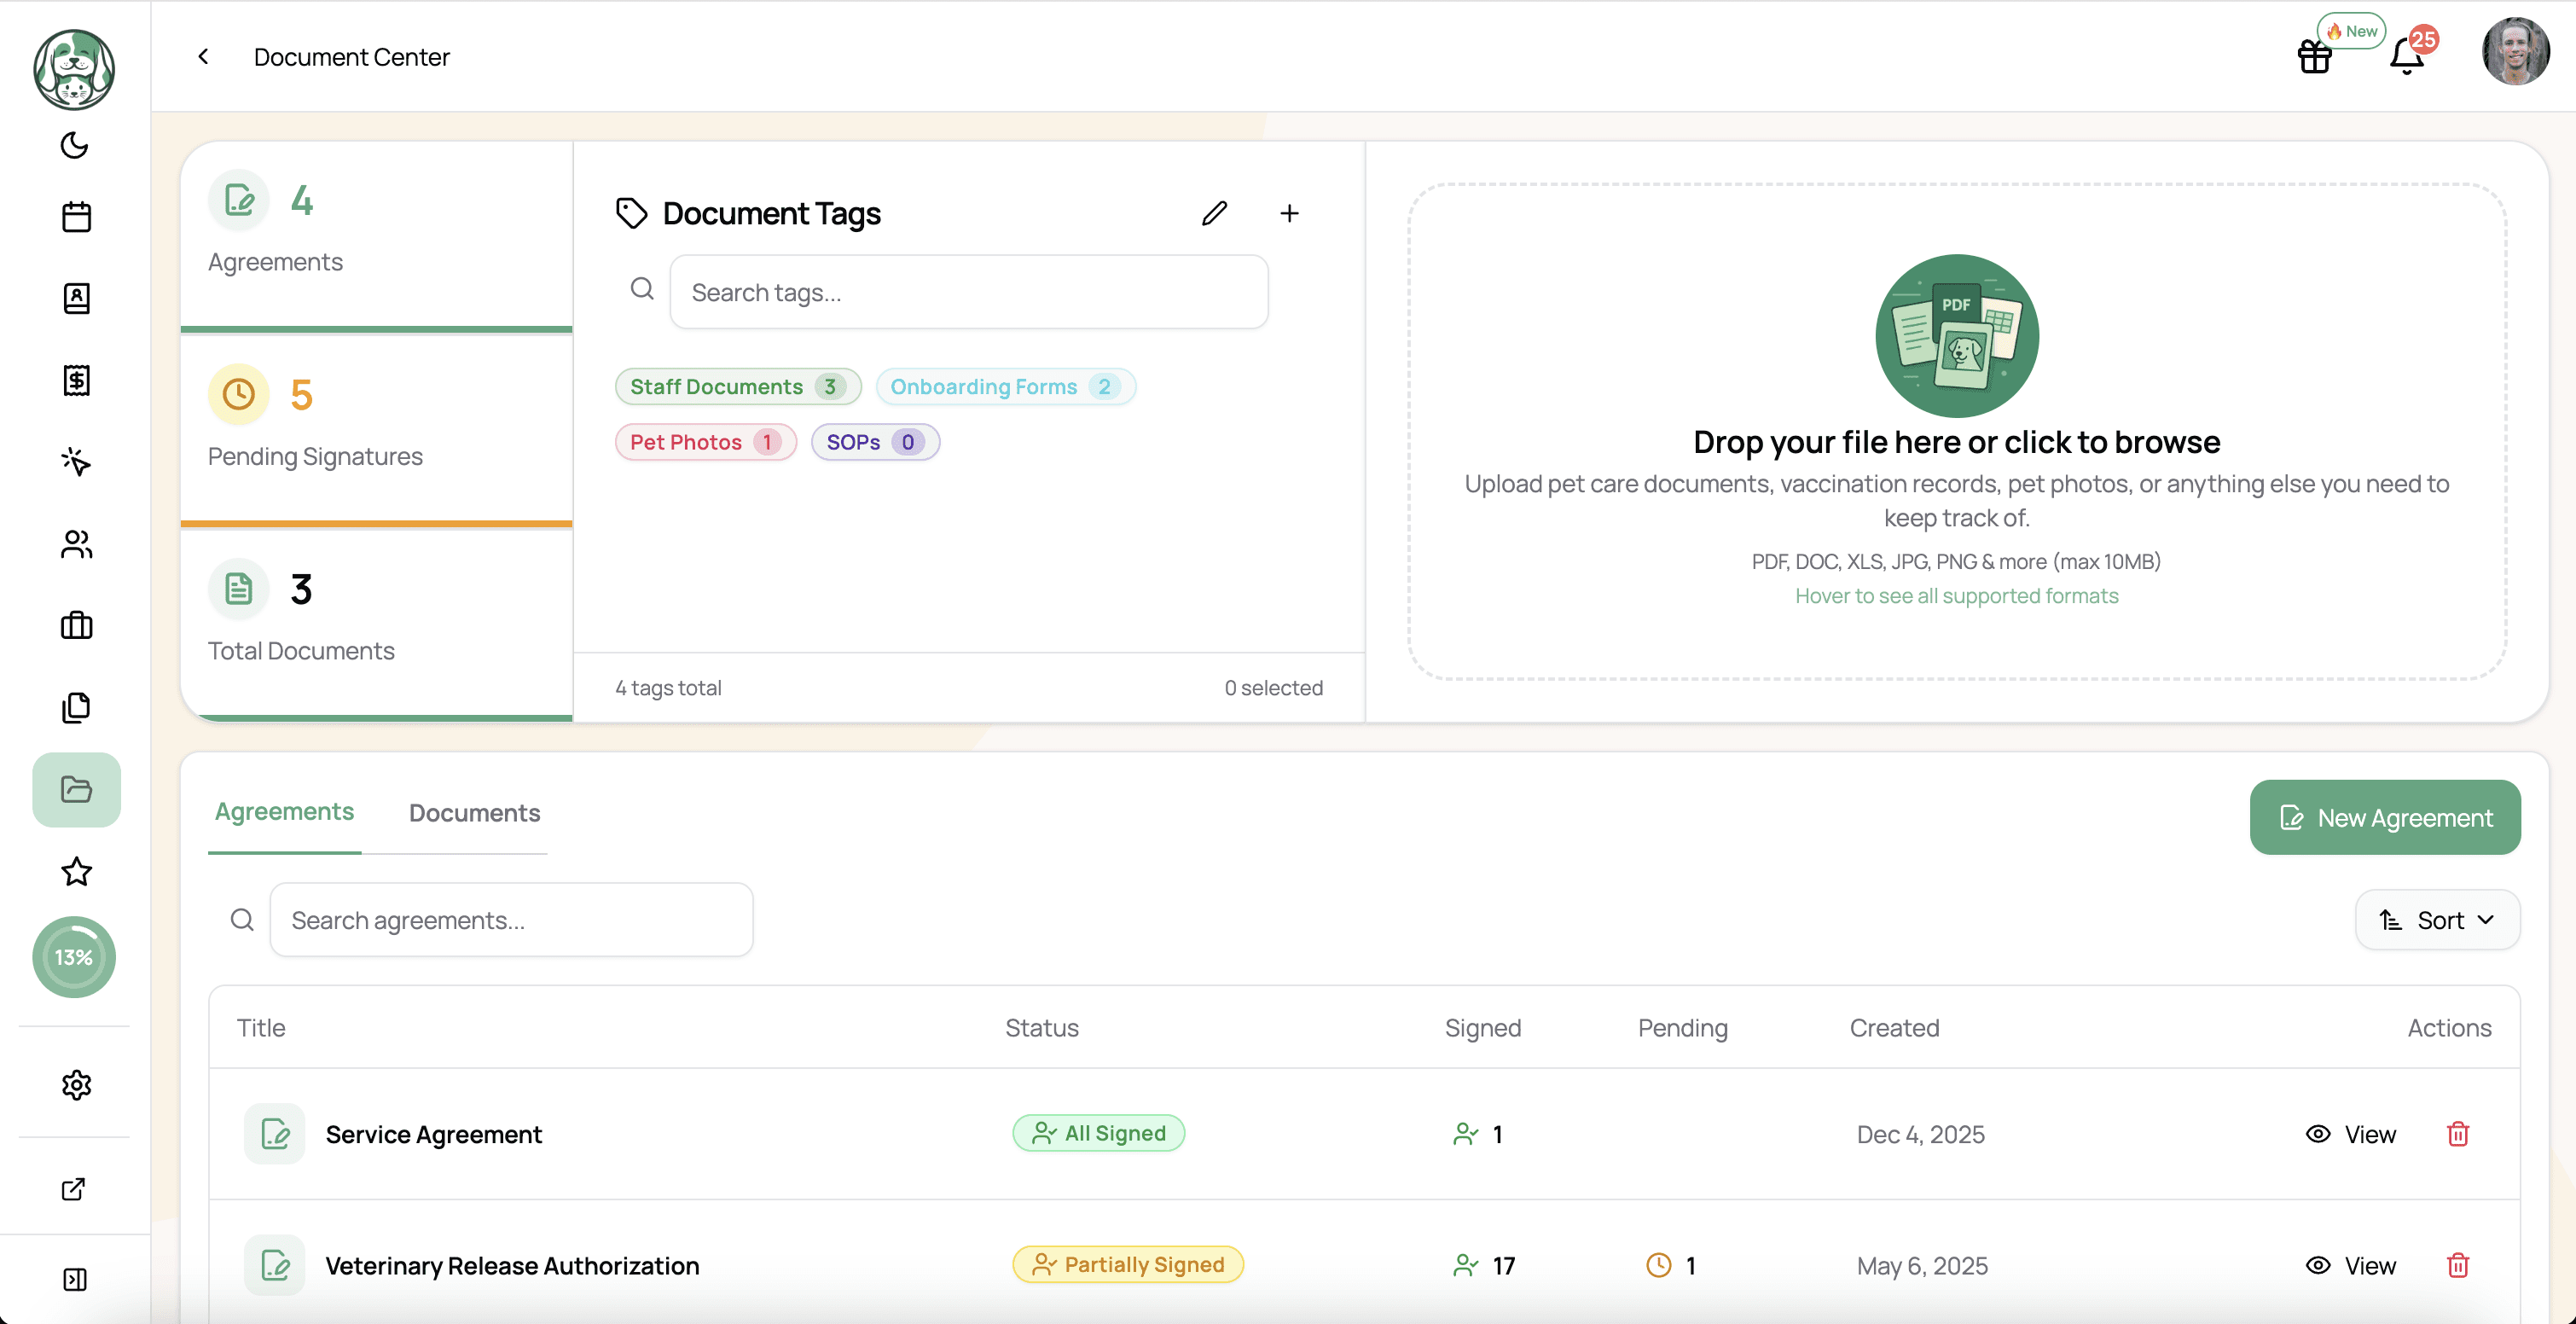Open notifications bell with 25 badge
This screenshot has height=1324, width=2576.
point(2407,57)
